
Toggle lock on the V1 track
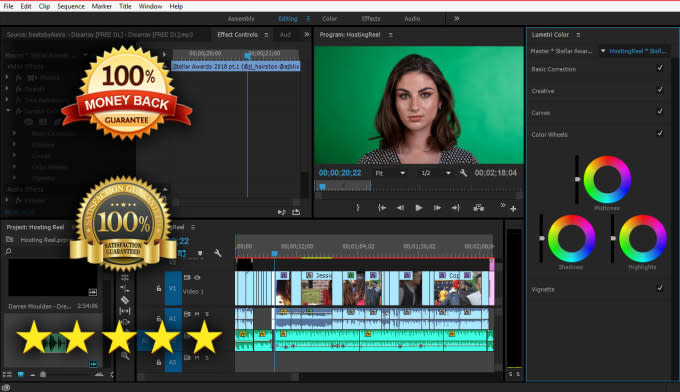point(159,288)
